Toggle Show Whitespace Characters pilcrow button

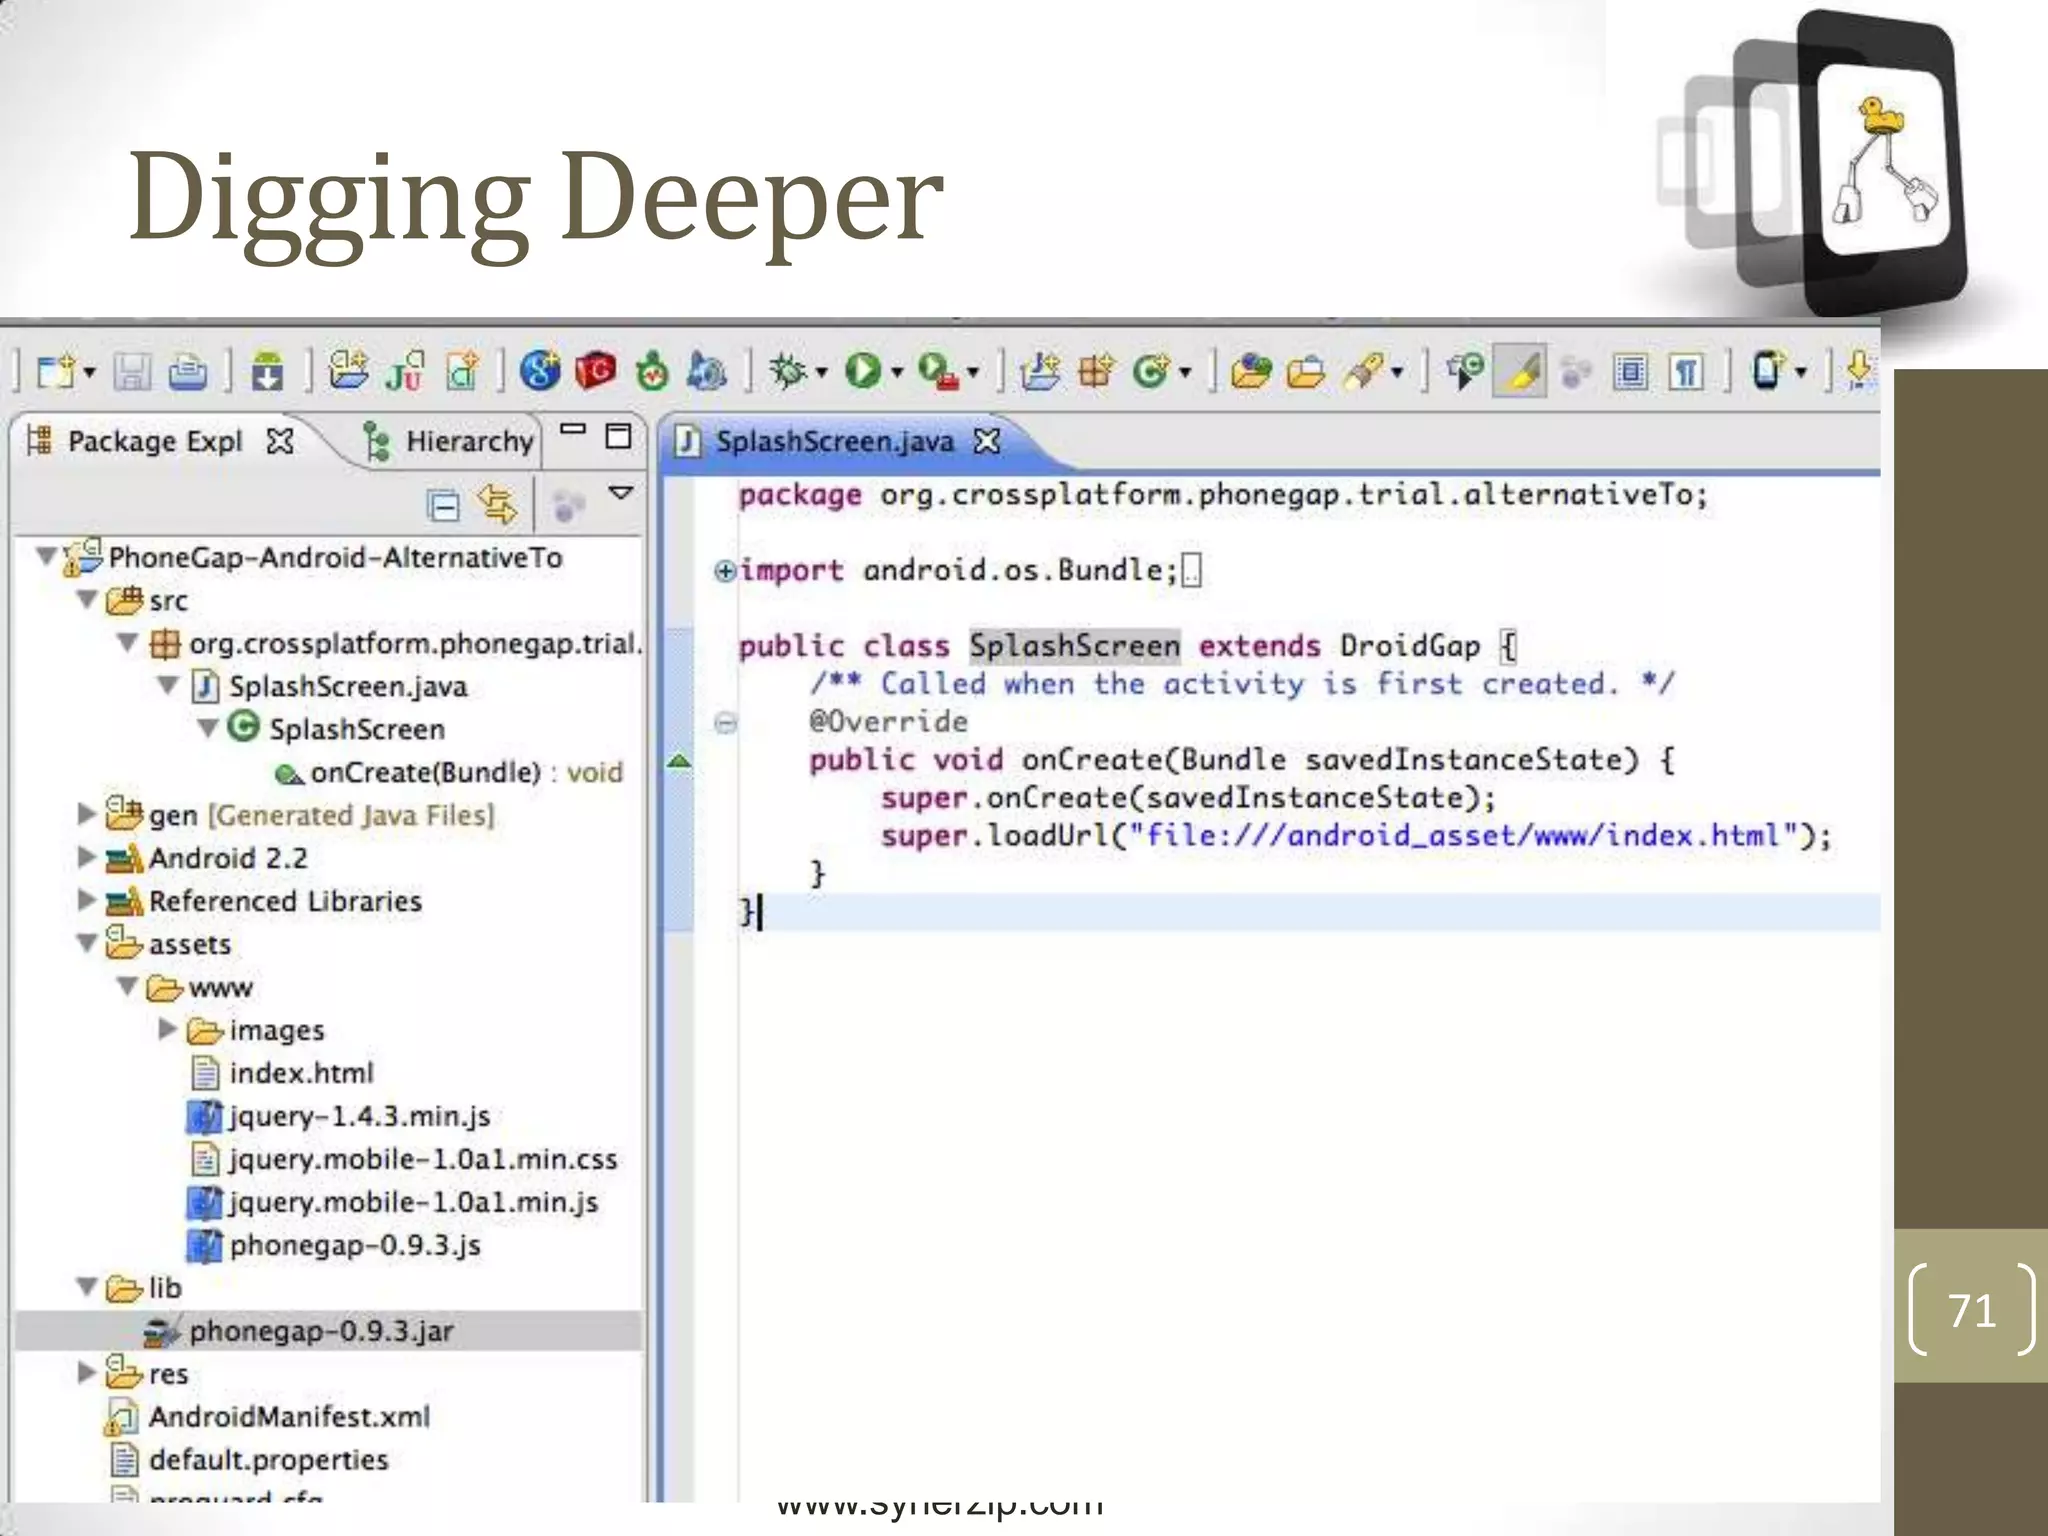click(x=1685, y=373)
